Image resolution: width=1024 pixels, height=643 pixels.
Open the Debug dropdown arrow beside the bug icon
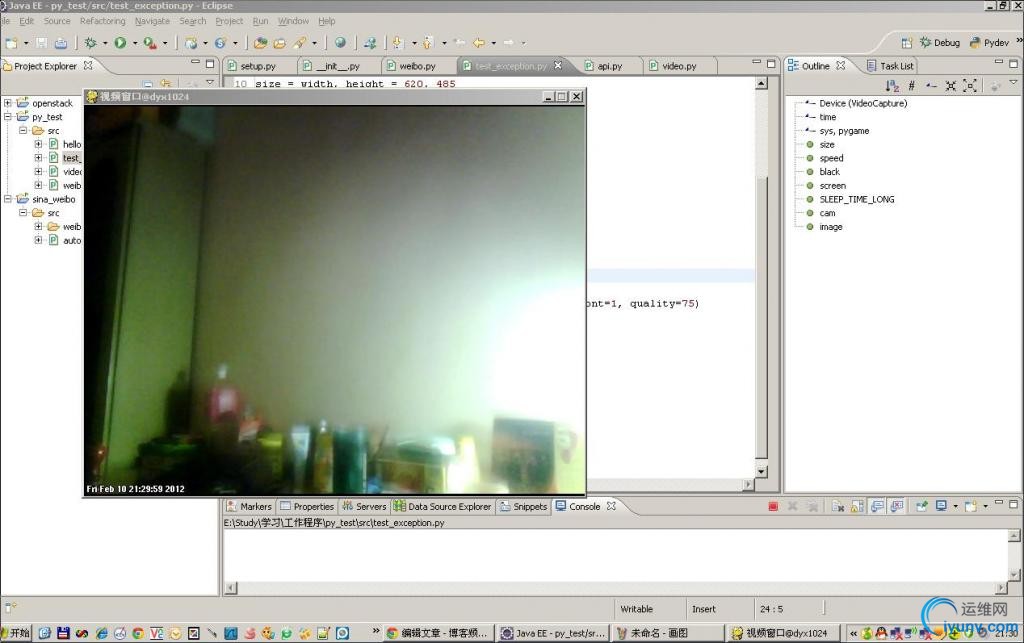click(104, 43)
